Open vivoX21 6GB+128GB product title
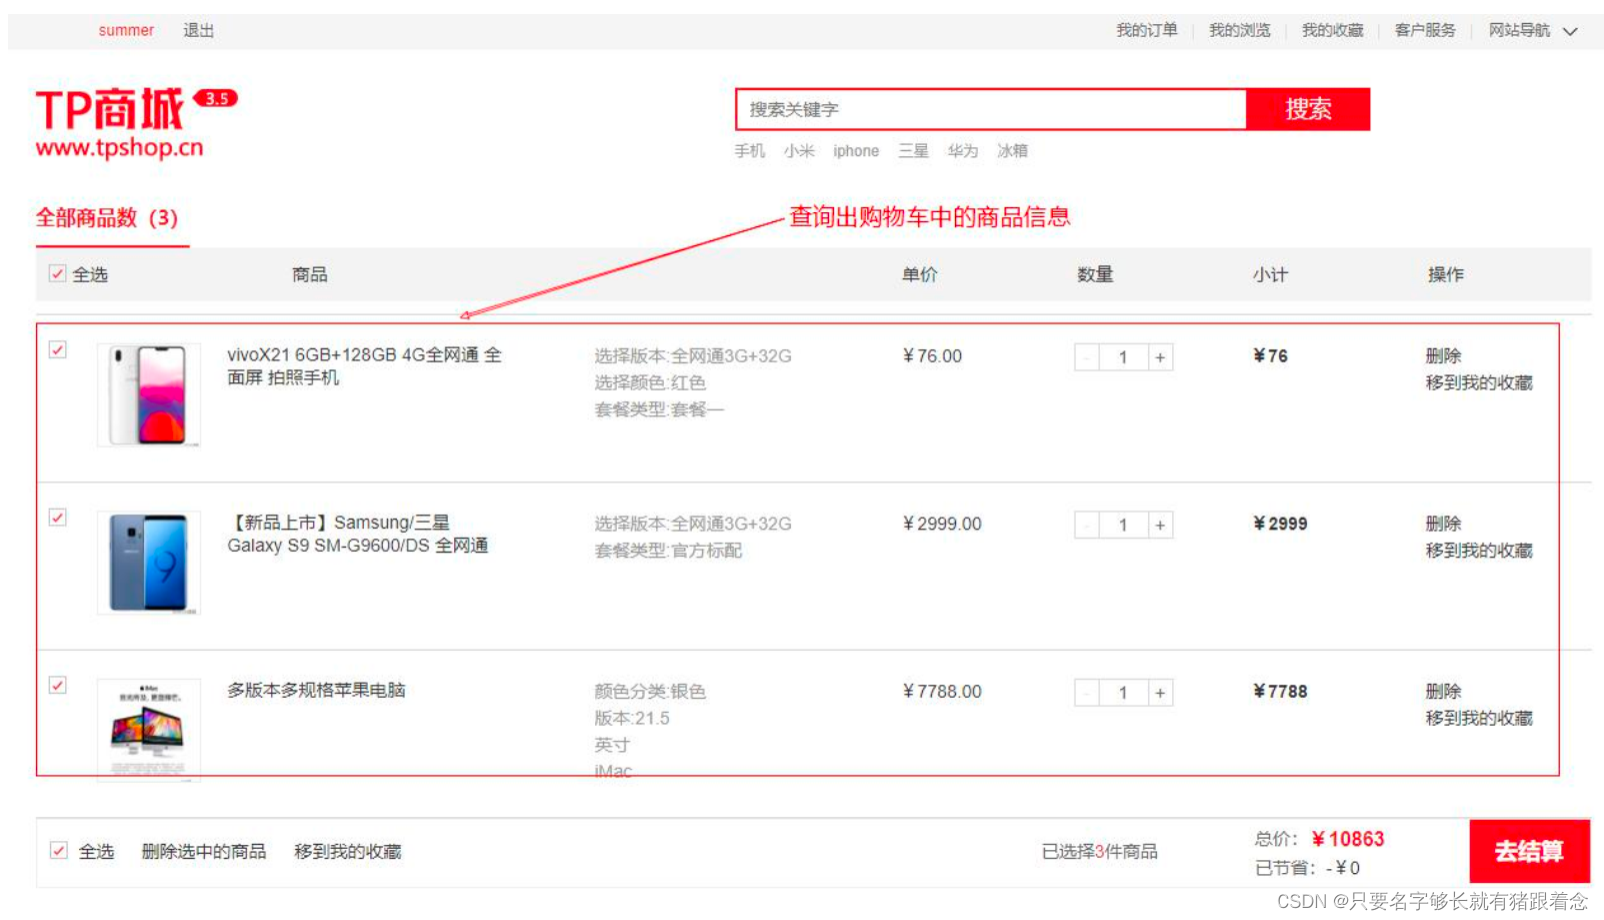 click(x=365, y=366)
